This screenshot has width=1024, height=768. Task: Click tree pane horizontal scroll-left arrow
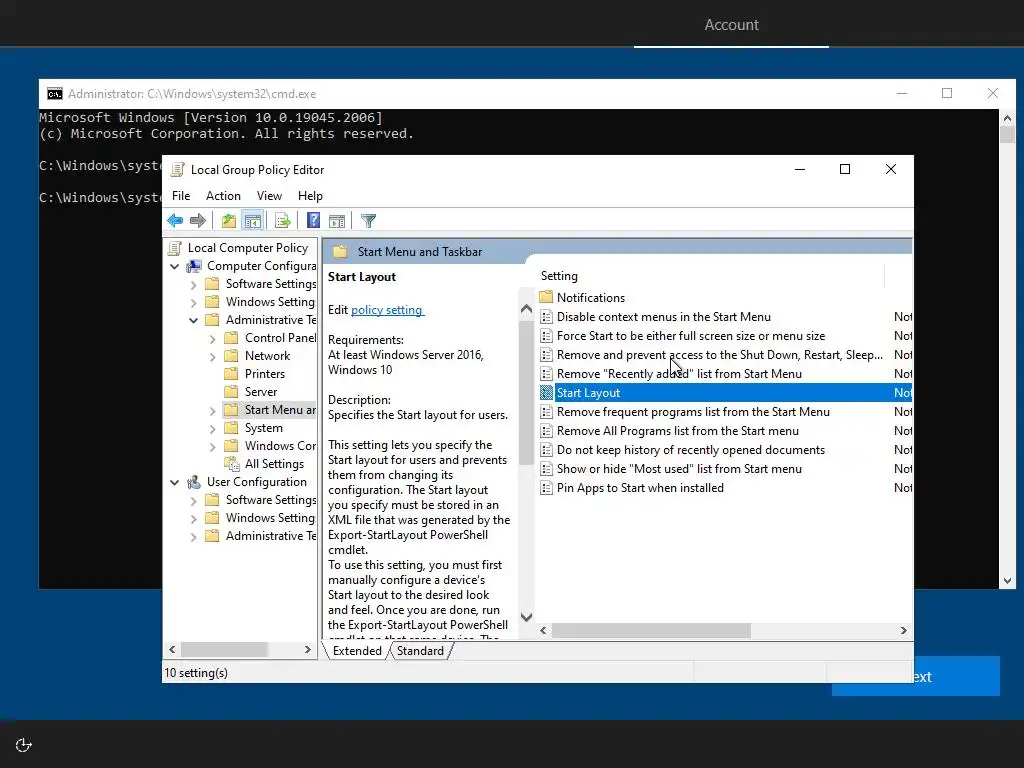coord(172,650)
